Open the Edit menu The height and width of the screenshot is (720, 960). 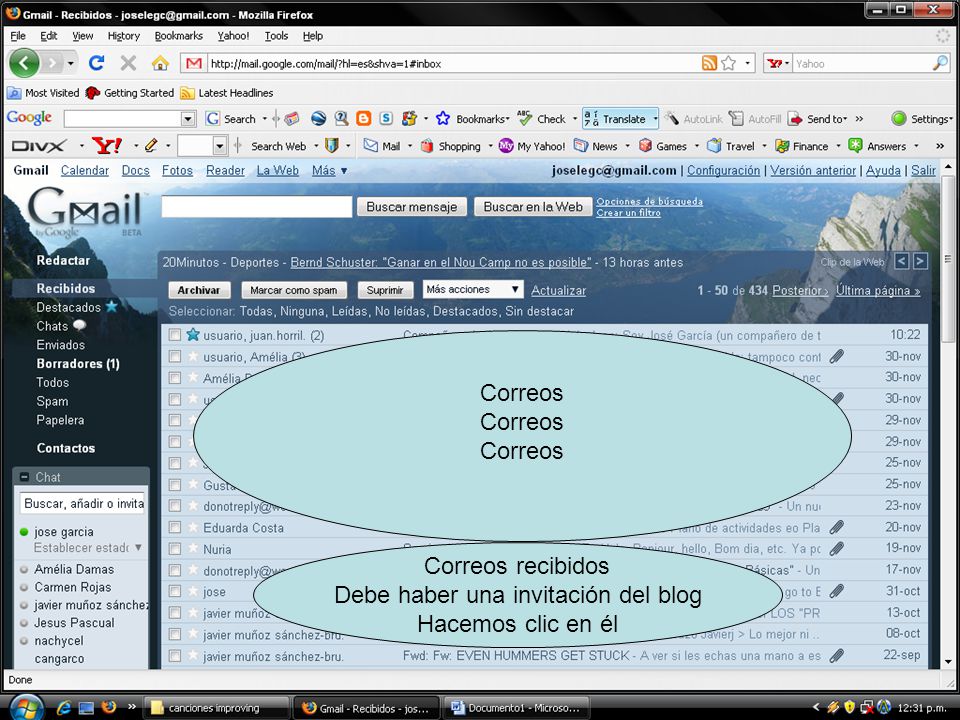coord(48,36)
